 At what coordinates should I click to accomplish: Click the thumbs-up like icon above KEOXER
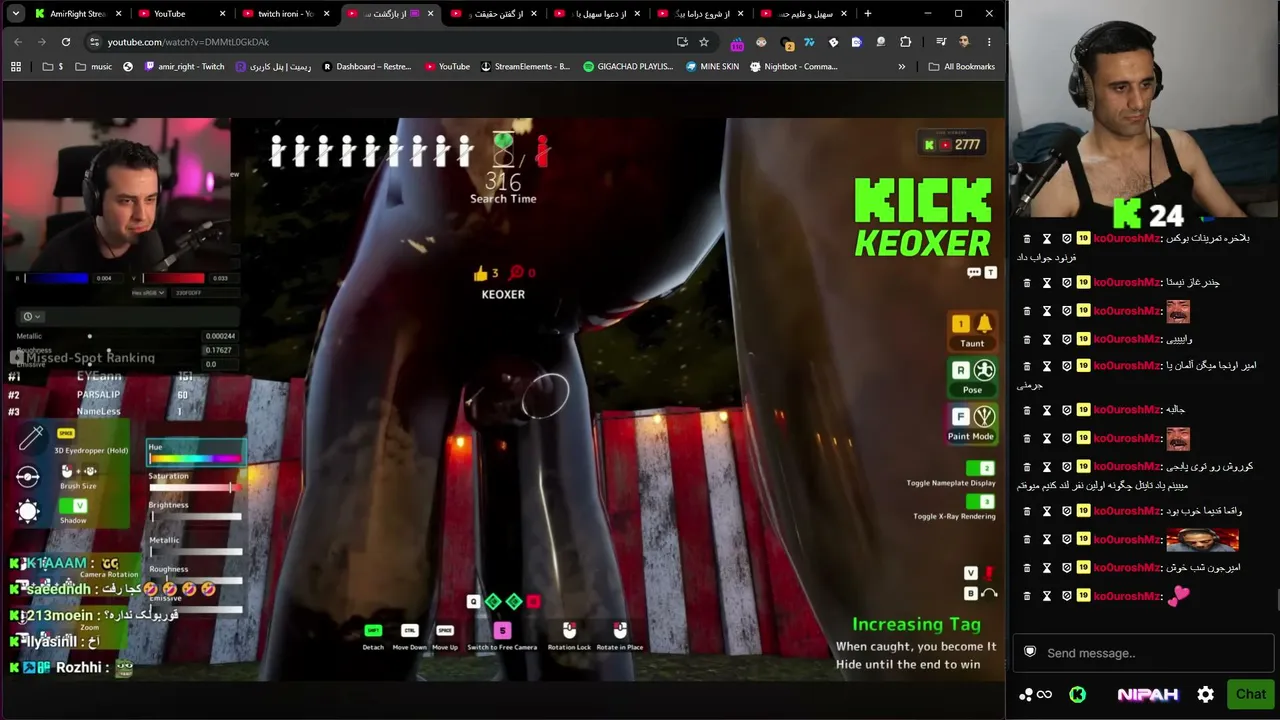tap(480, 273)
